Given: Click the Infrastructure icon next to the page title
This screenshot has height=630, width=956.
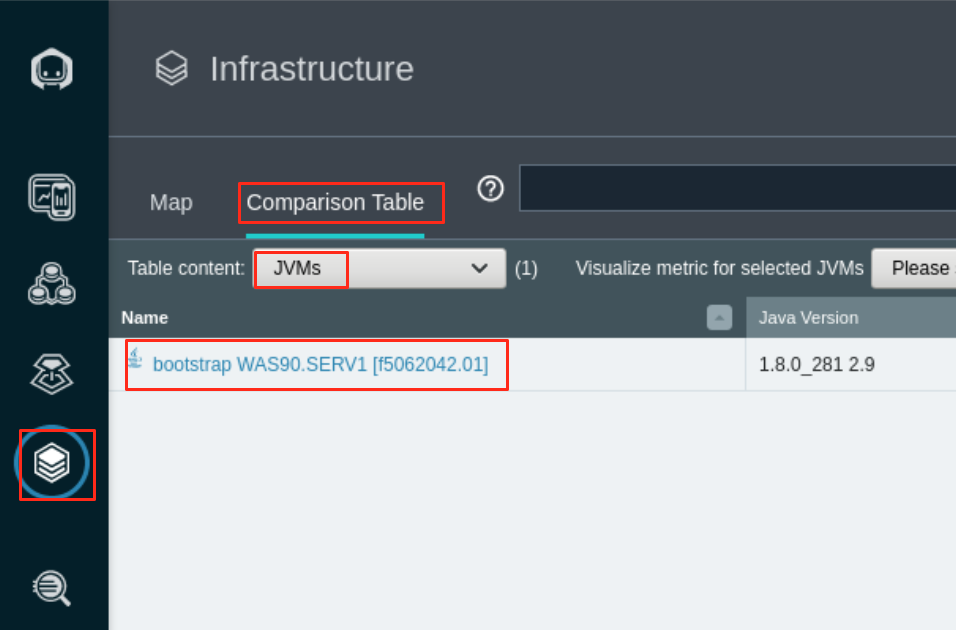Looking at the screenshot, I should (170, 68).
